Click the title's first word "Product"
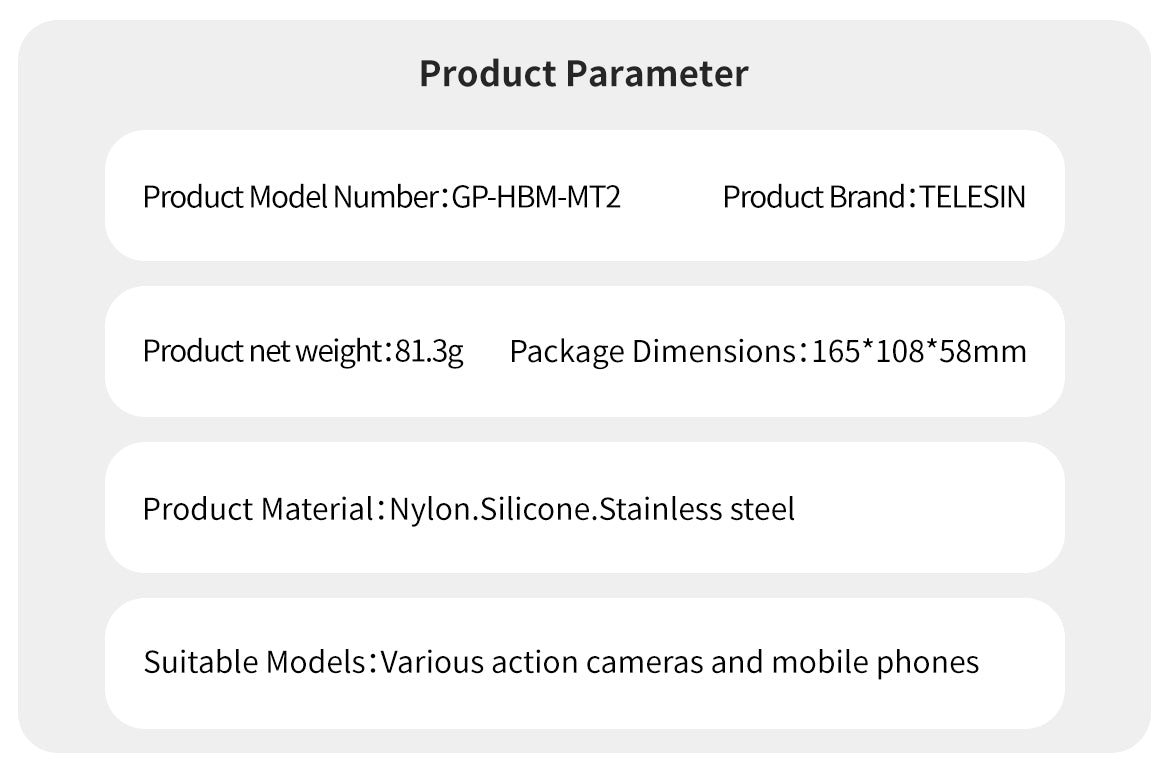Image resolution: width=1170 pixels, height=770 pixels. [x=487, y=74]
